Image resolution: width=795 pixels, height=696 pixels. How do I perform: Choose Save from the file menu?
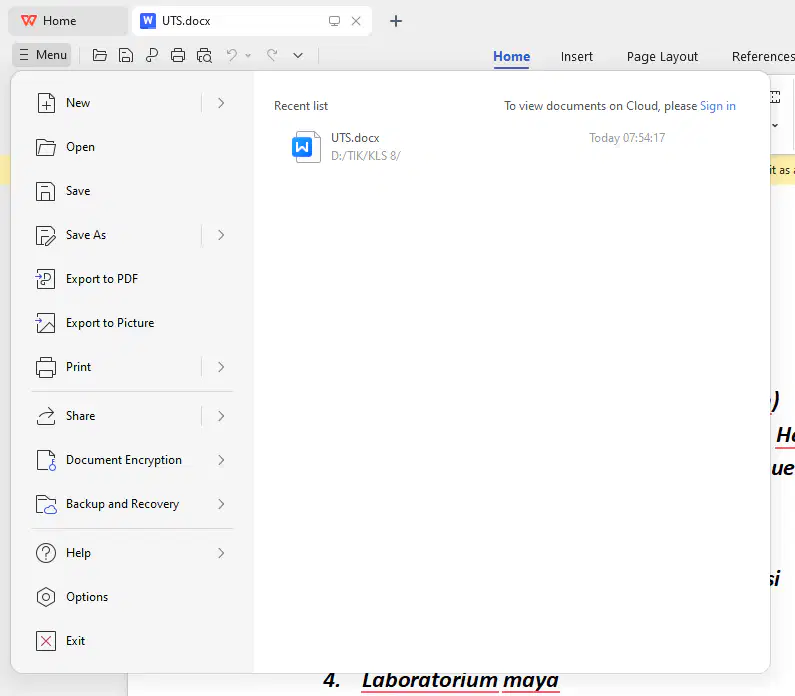click(x=132, y=191)
